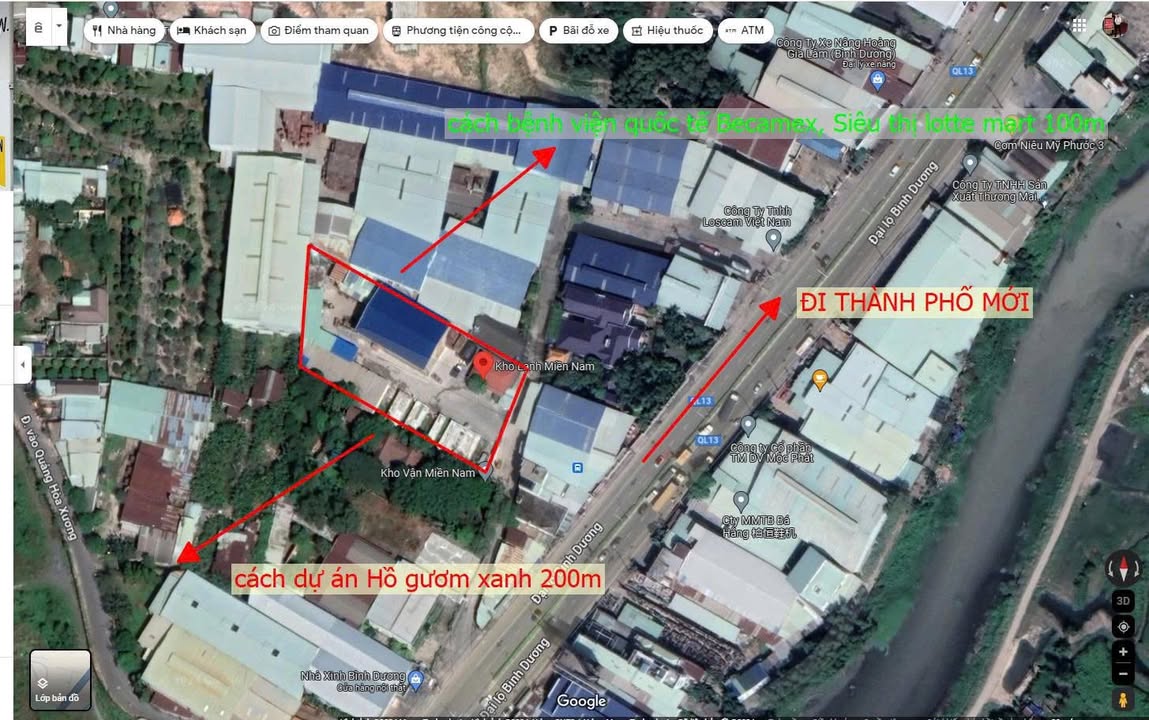Click the blue transit stop icon on map

577,467
